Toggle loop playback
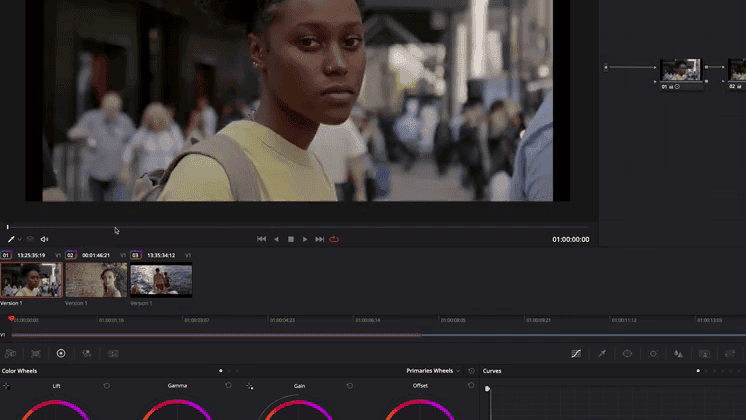Screen dimensions: 746x420 click(x=334, y=239)
